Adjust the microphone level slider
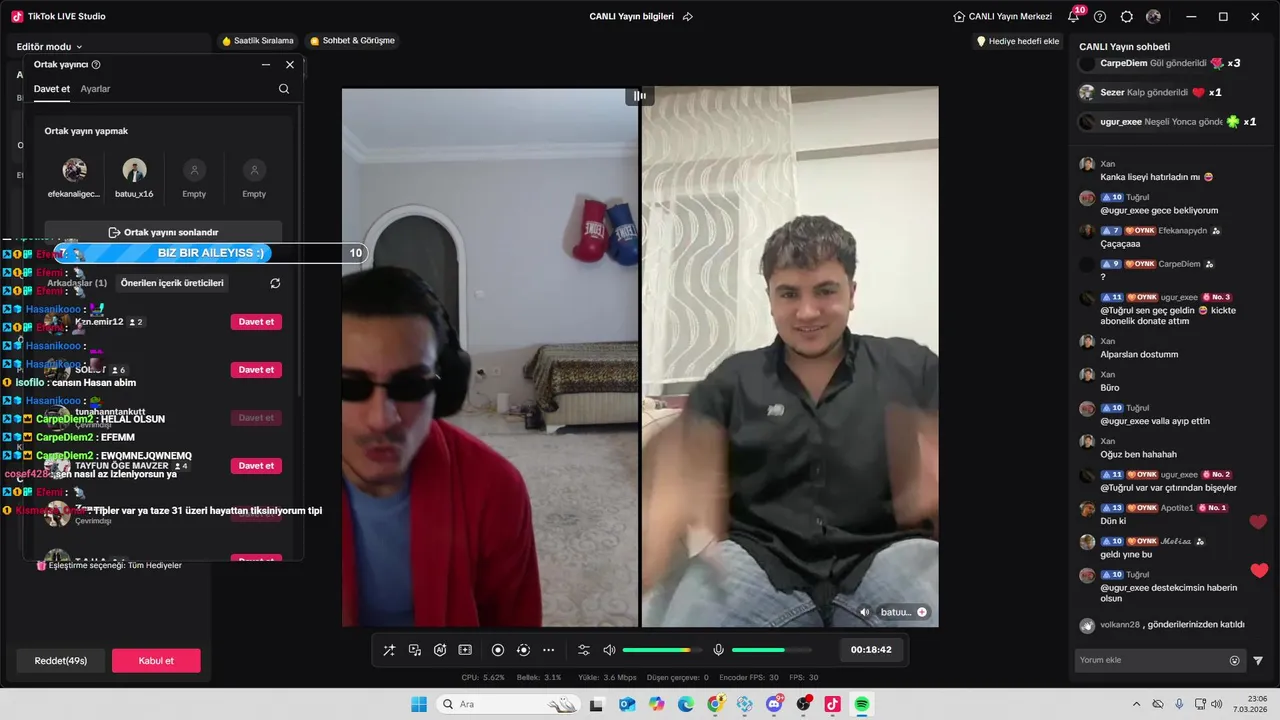The width and height of the screenshot is (1280, 720). coord(771,650)
